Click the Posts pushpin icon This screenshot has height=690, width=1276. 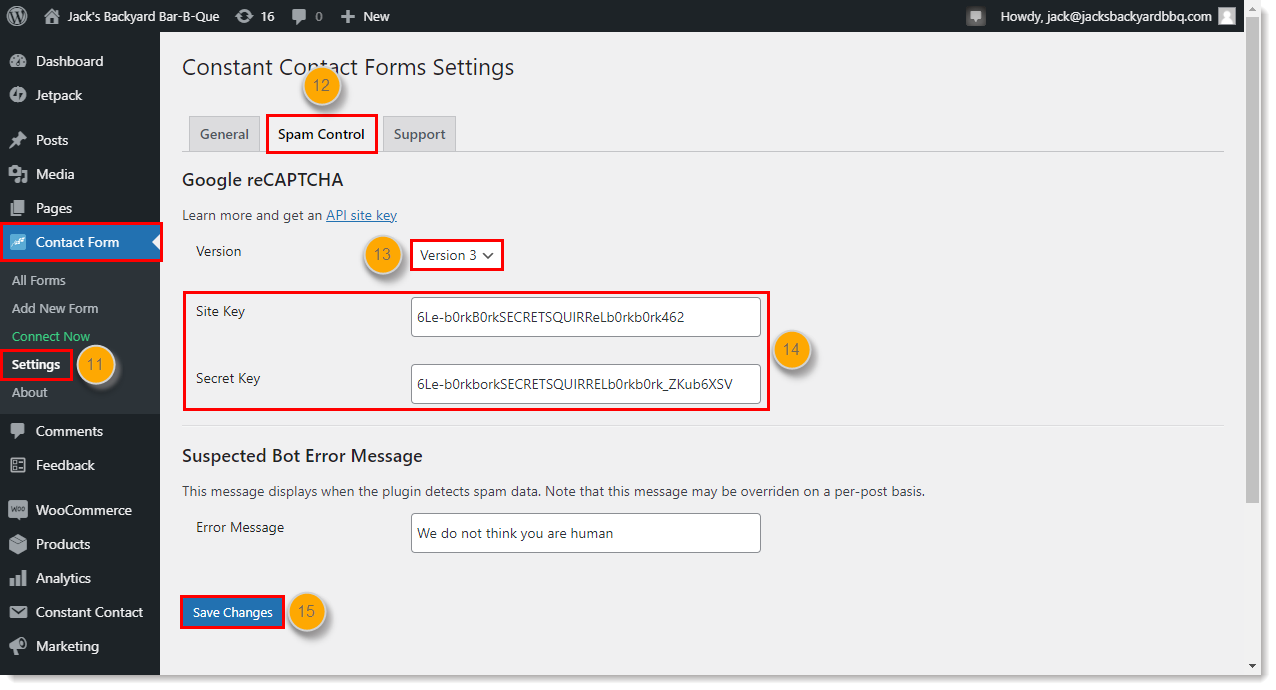point(17,140)
